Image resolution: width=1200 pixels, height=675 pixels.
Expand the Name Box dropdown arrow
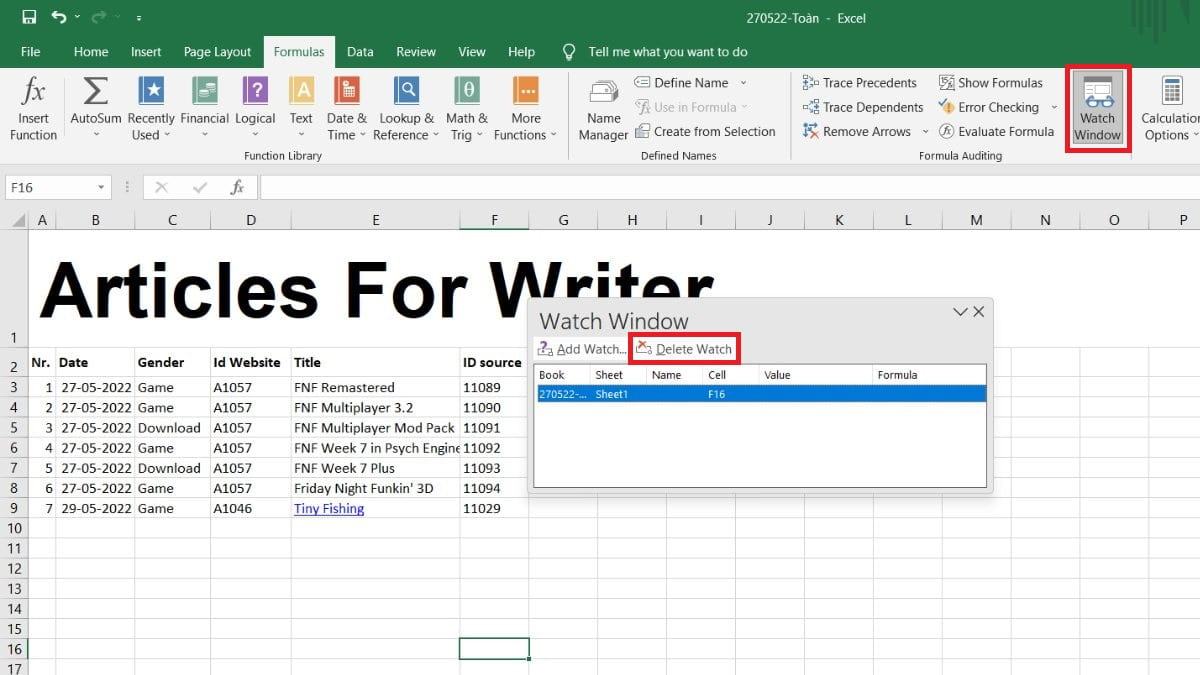click(x=101, y=188)
